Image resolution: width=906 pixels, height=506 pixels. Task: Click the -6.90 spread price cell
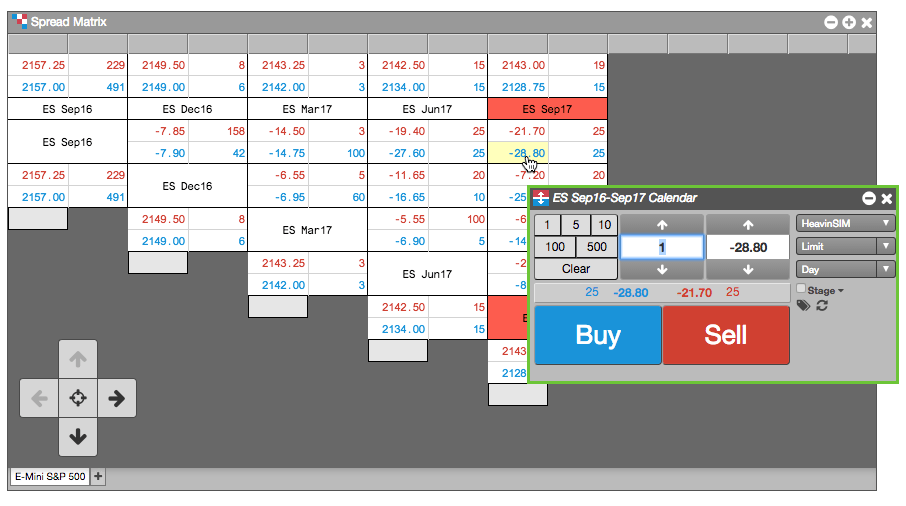[399, 241]
